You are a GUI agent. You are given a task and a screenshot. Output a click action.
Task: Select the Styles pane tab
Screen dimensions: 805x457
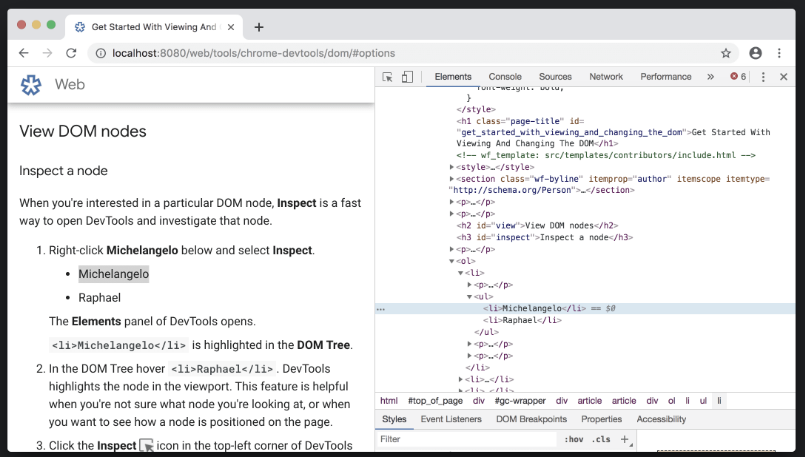(x=394, y=419)
